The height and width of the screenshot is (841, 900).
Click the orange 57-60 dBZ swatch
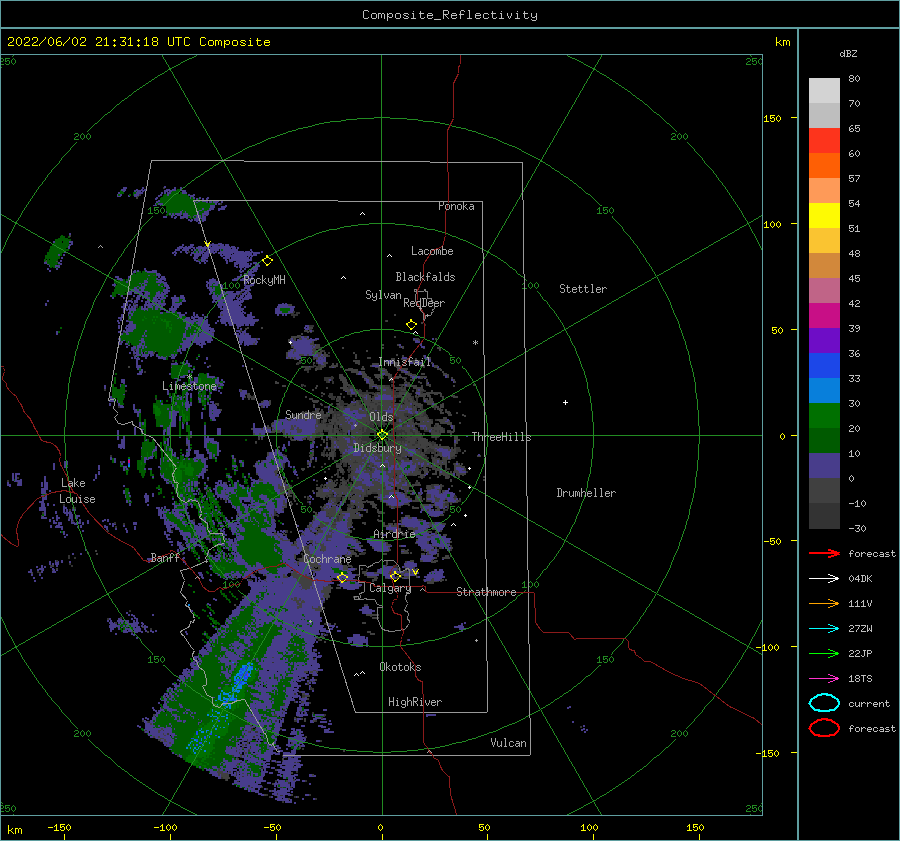[x=824, y=166]
